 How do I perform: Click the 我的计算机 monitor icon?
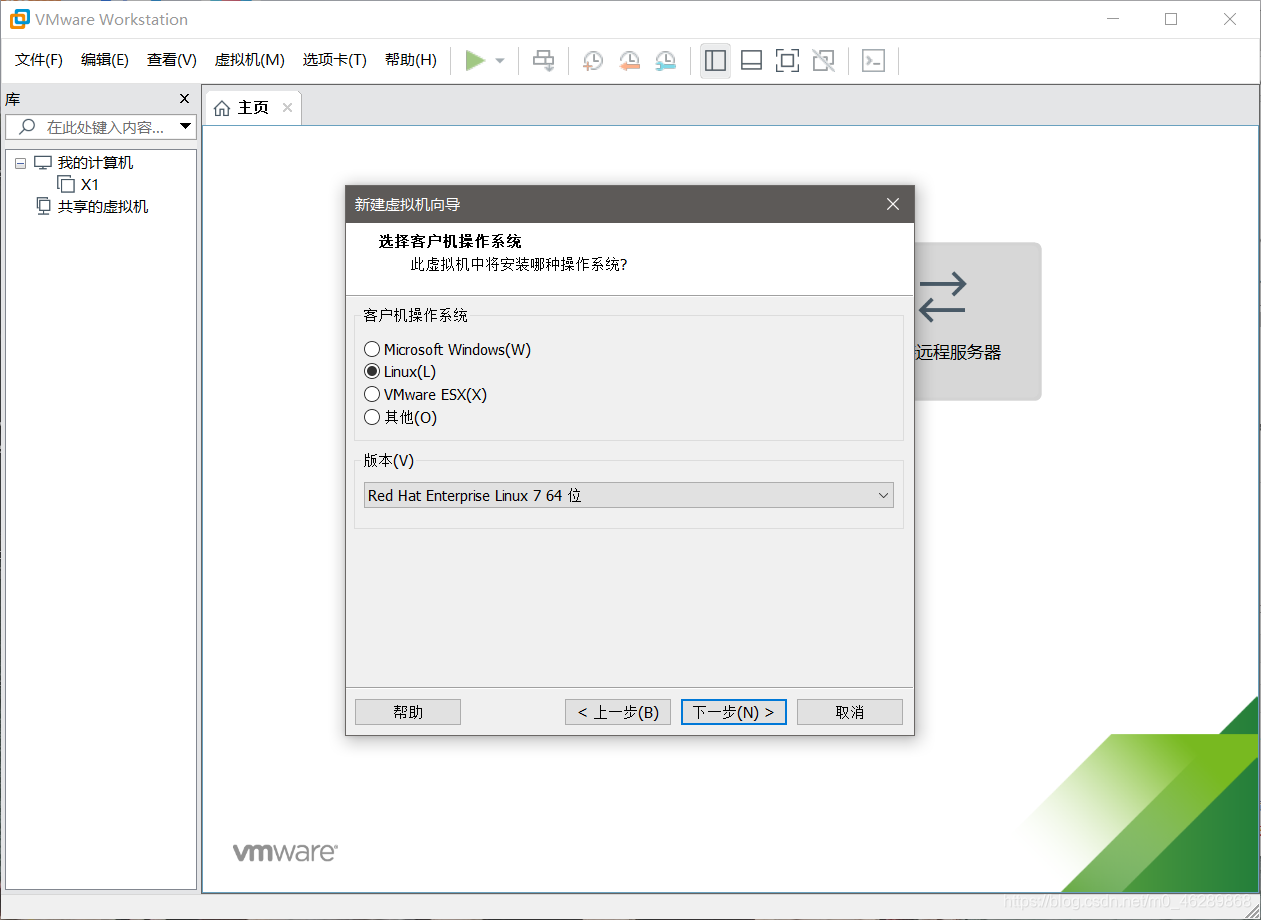(x=42, y=163)
